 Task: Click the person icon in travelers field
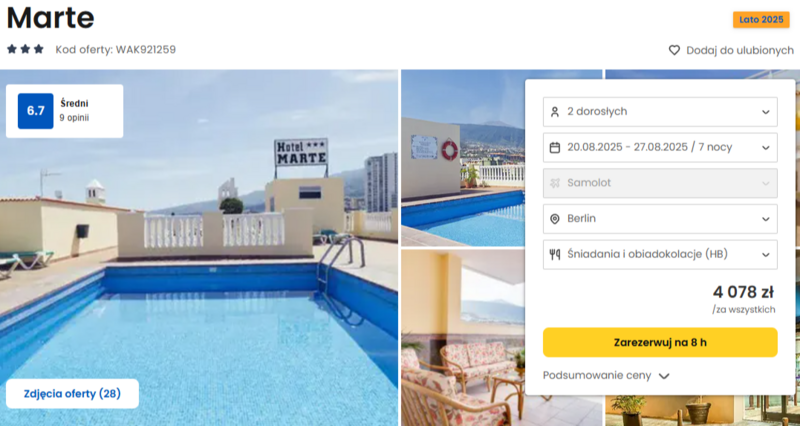coord(555,112)
